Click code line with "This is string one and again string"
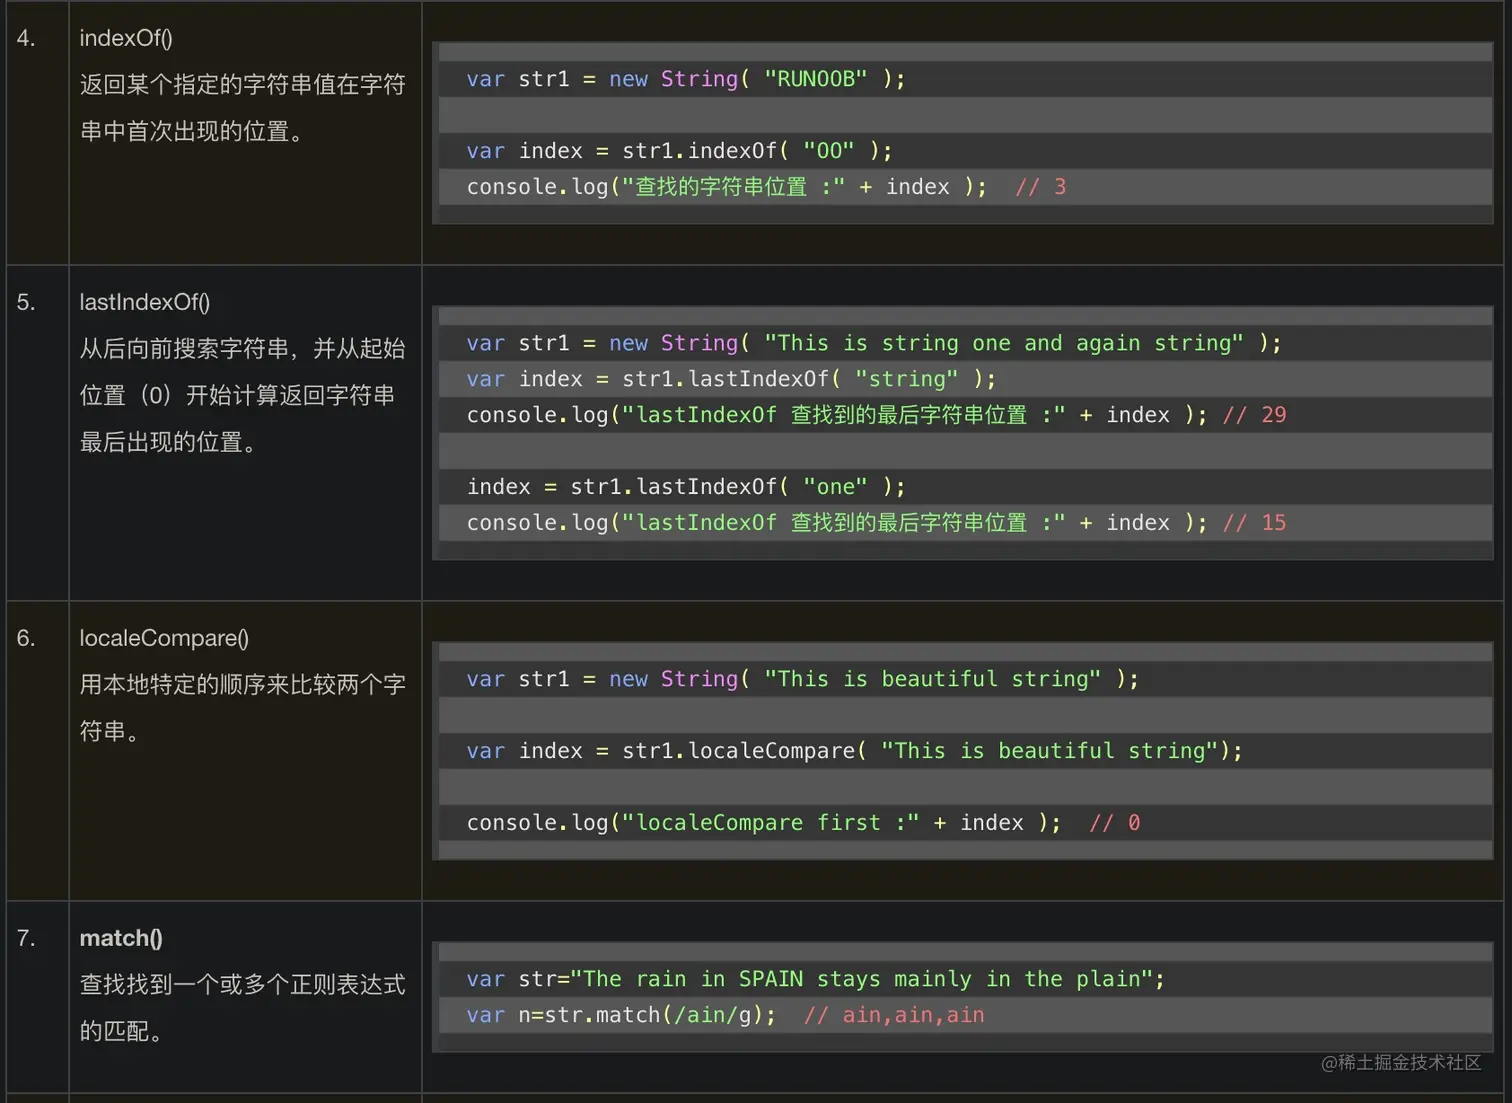The image size is (1512, 1103). [x=874, y=343]
